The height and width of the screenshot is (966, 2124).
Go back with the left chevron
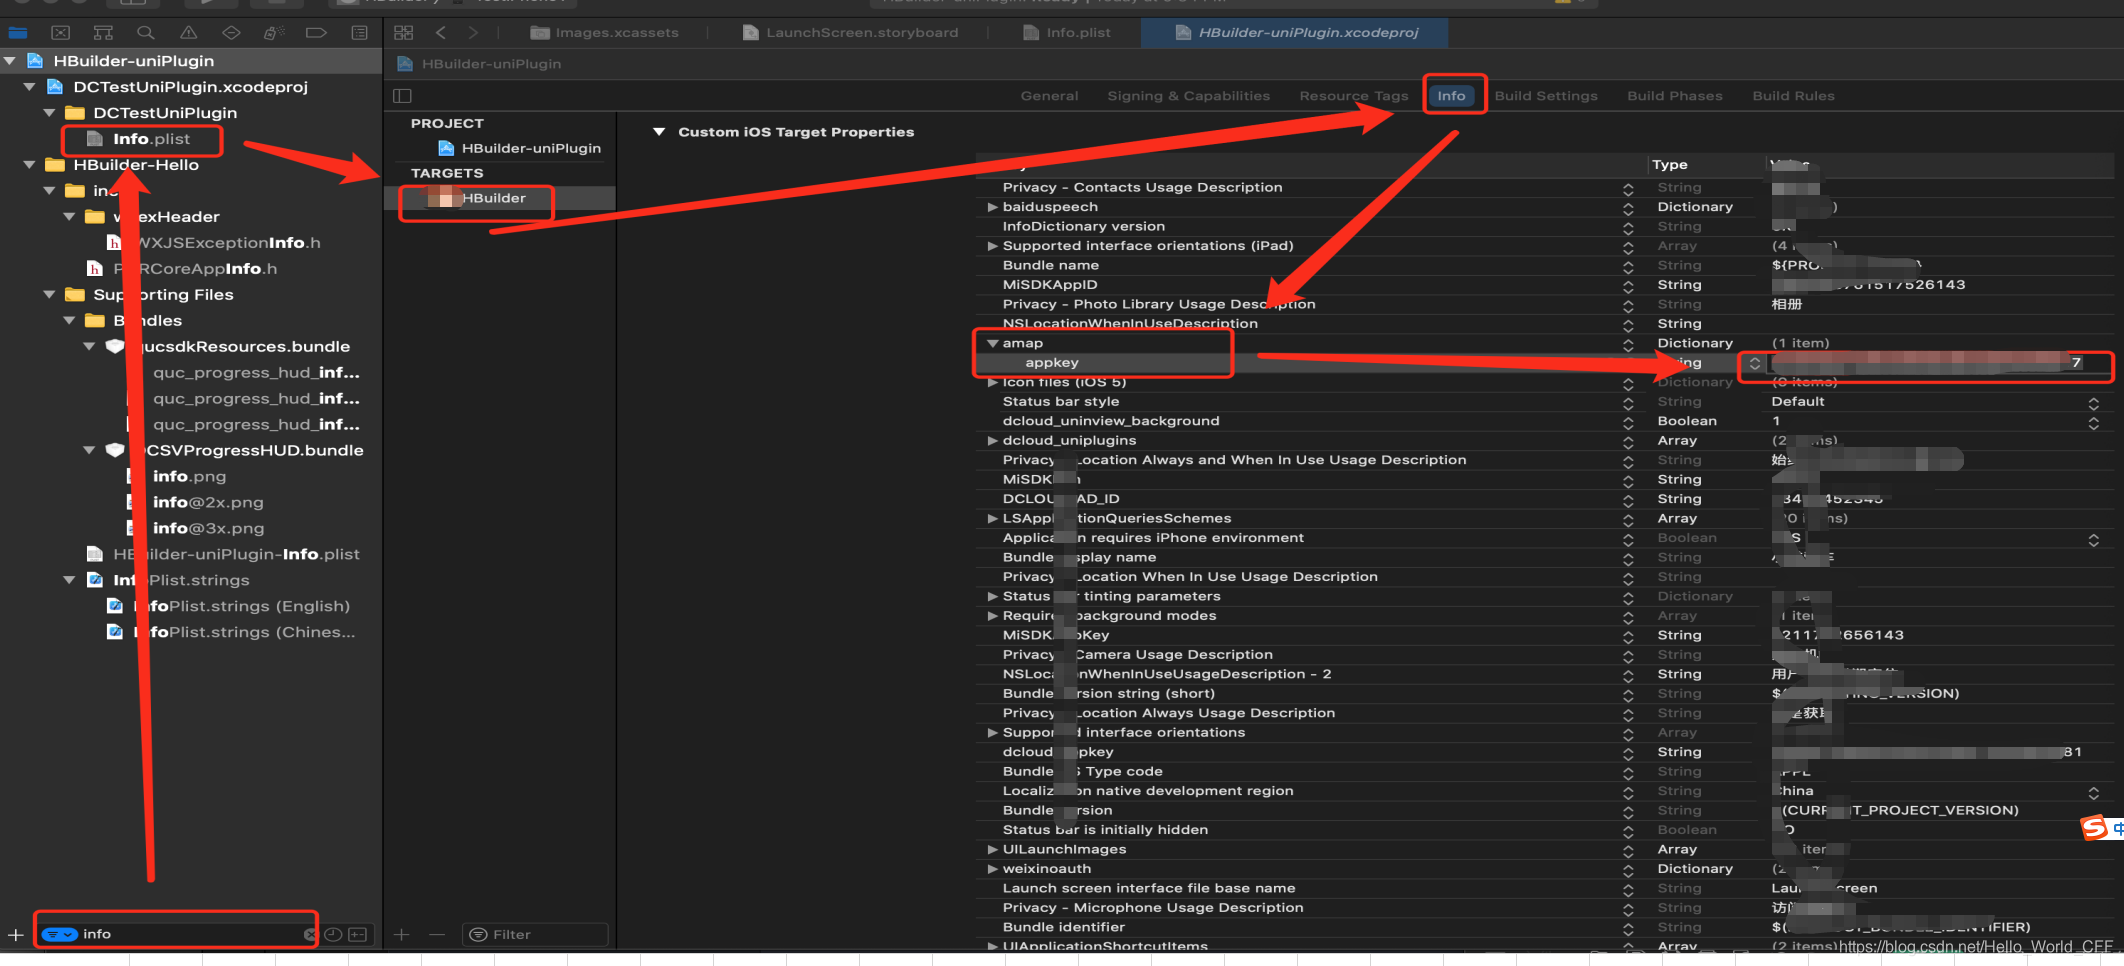pos(441,33)
